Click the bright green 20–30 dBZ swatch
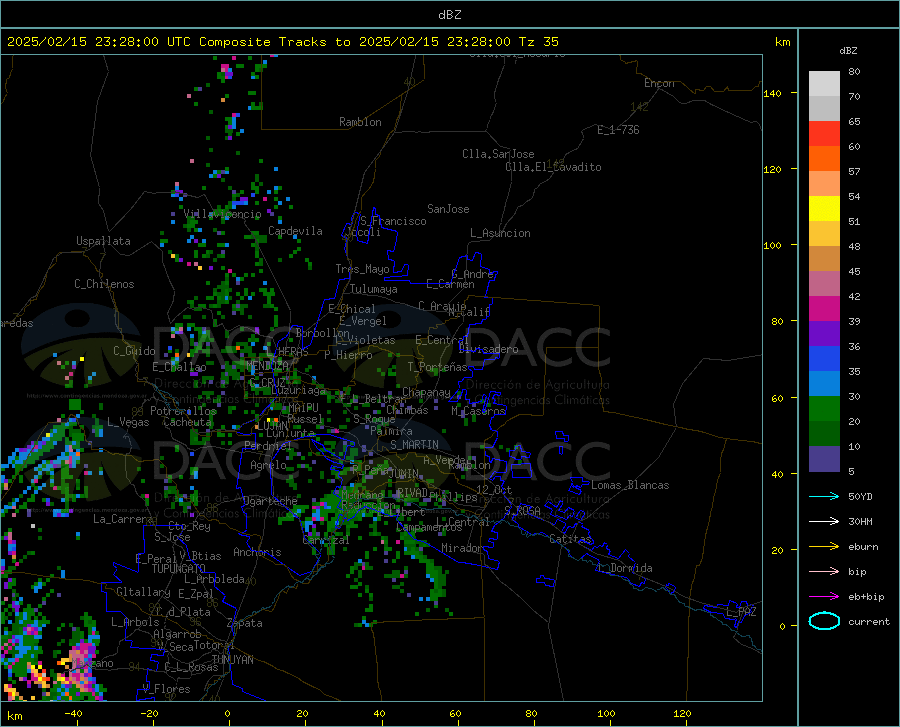This screenshot has height=727, width=900. click(x=824, y=409)
